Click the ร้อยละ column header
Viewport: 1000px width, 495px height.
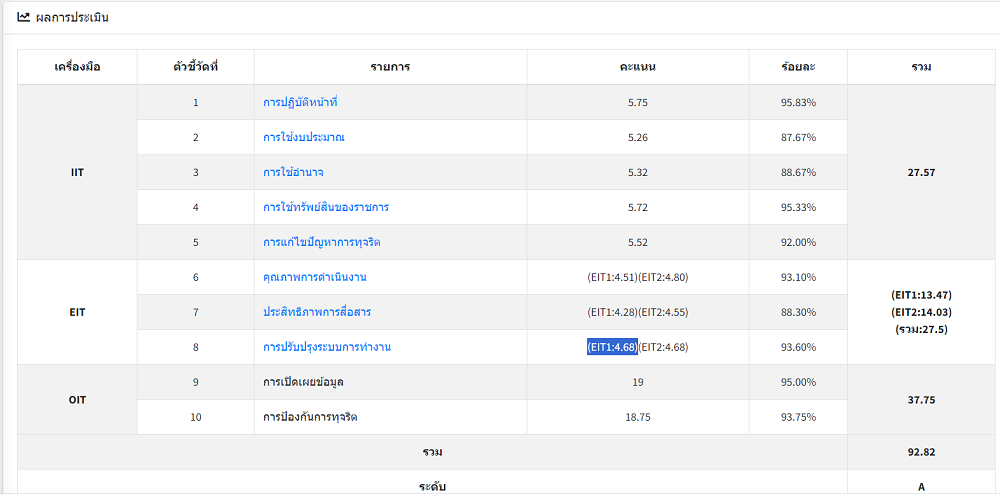[x=798, y=67]
